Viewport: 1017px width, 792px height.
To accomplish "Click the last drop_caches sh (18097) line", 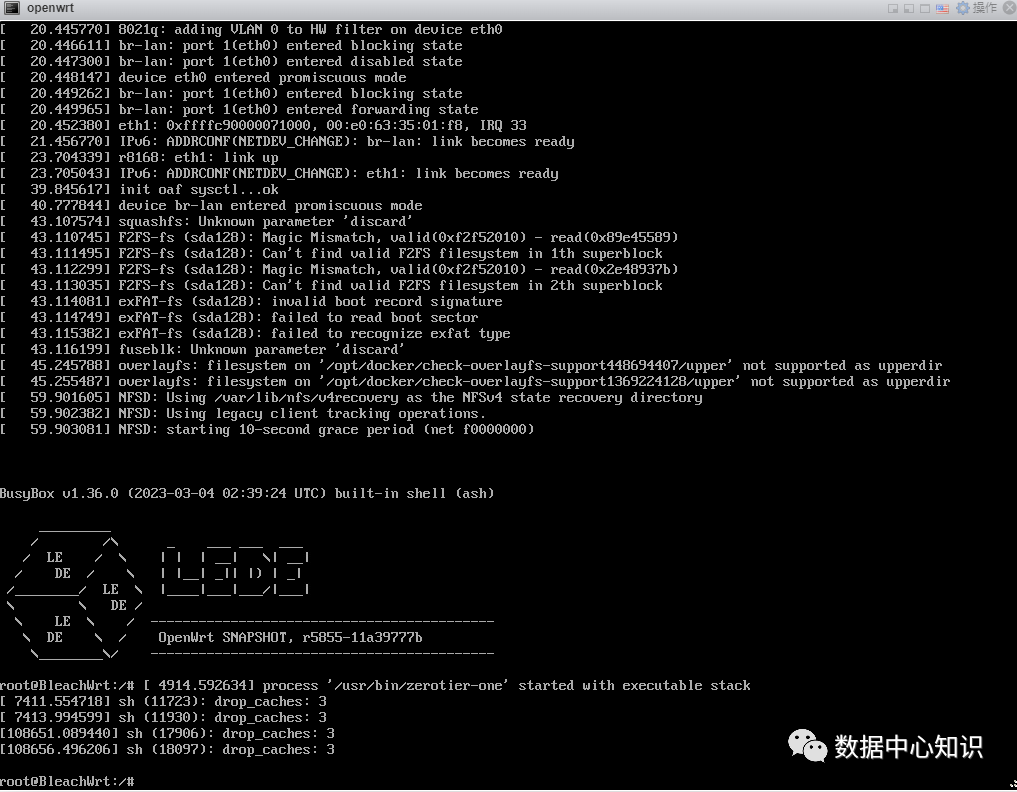I will 168,749.
